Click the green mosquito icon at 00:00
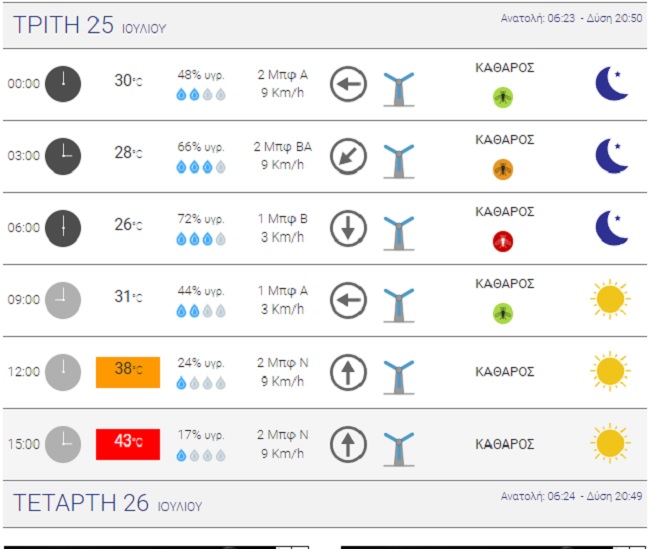The image size is (655, 549). click(503, 97)
